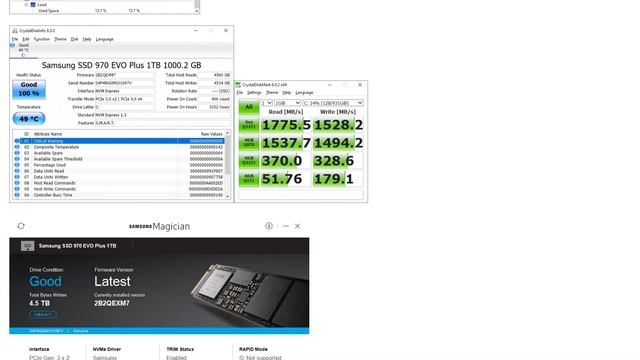Minimize the Samsung Magician window

(x=286, y=226)
